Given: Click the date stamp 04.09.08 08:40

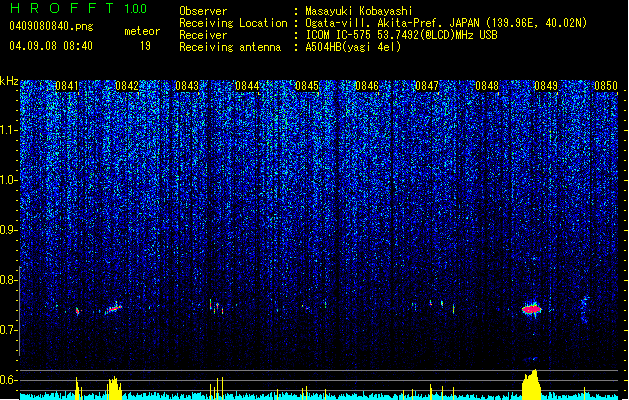Looking at the screenshot, I should [x=51, y=46].
